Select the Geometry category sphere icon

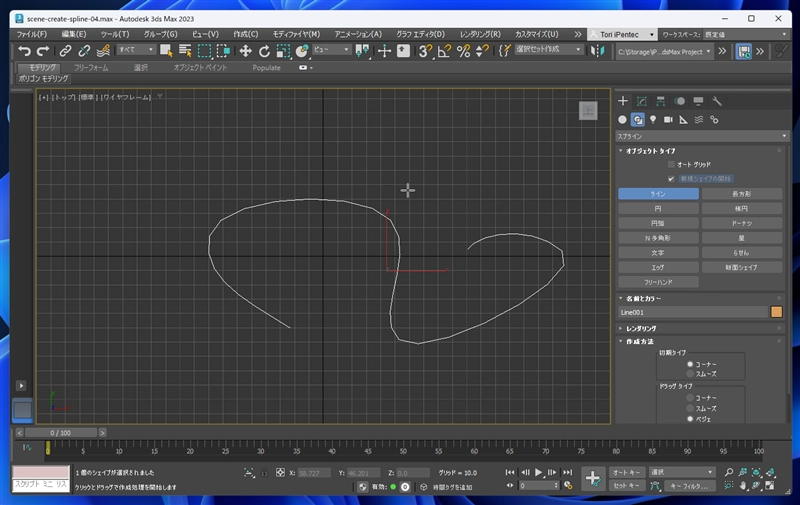pyautogui.click(x=622, y=119)
